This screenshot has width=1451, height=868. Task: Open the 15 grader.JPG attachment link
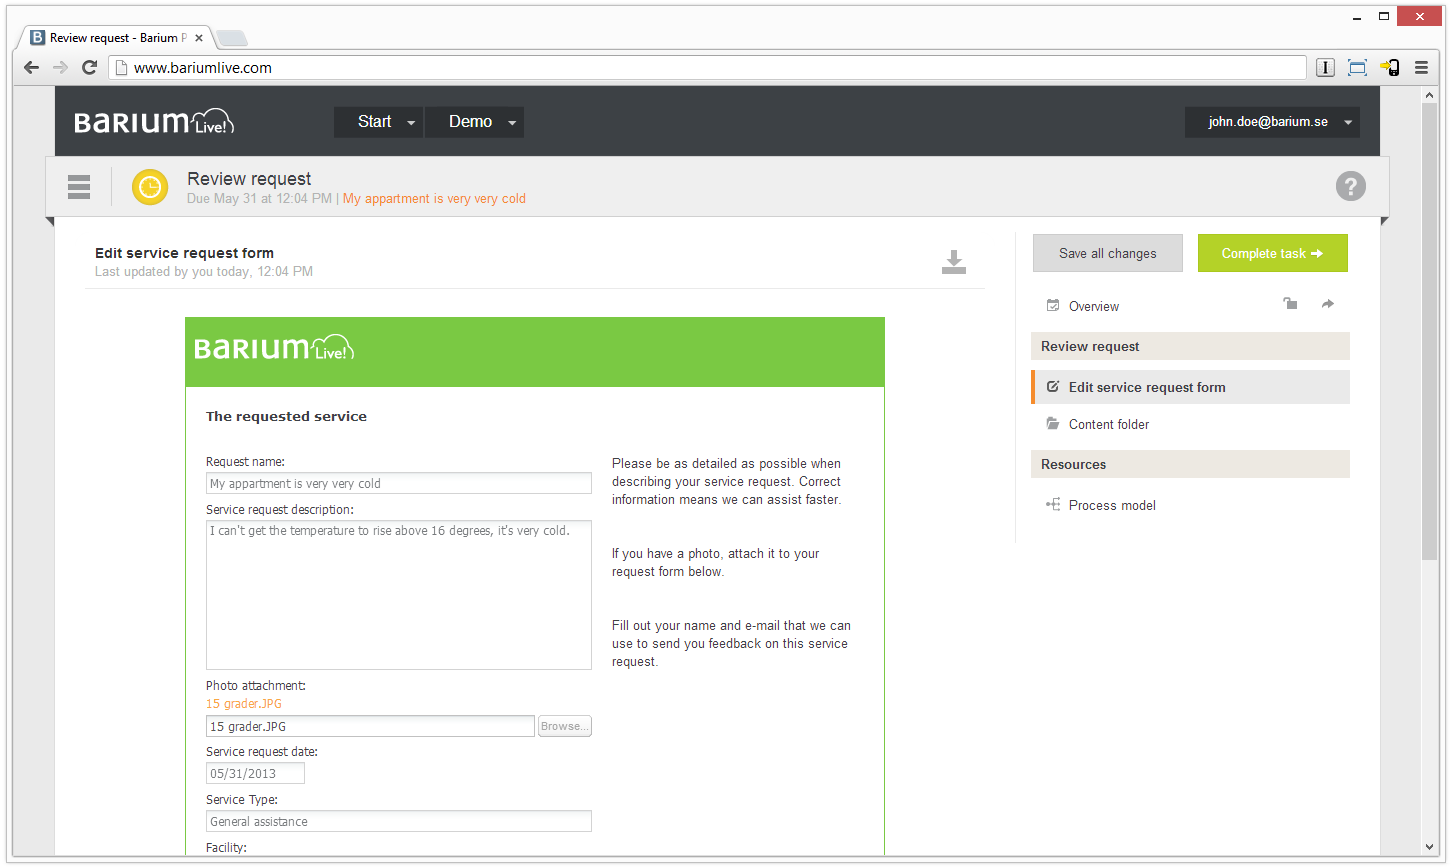[x=244, y=704]
